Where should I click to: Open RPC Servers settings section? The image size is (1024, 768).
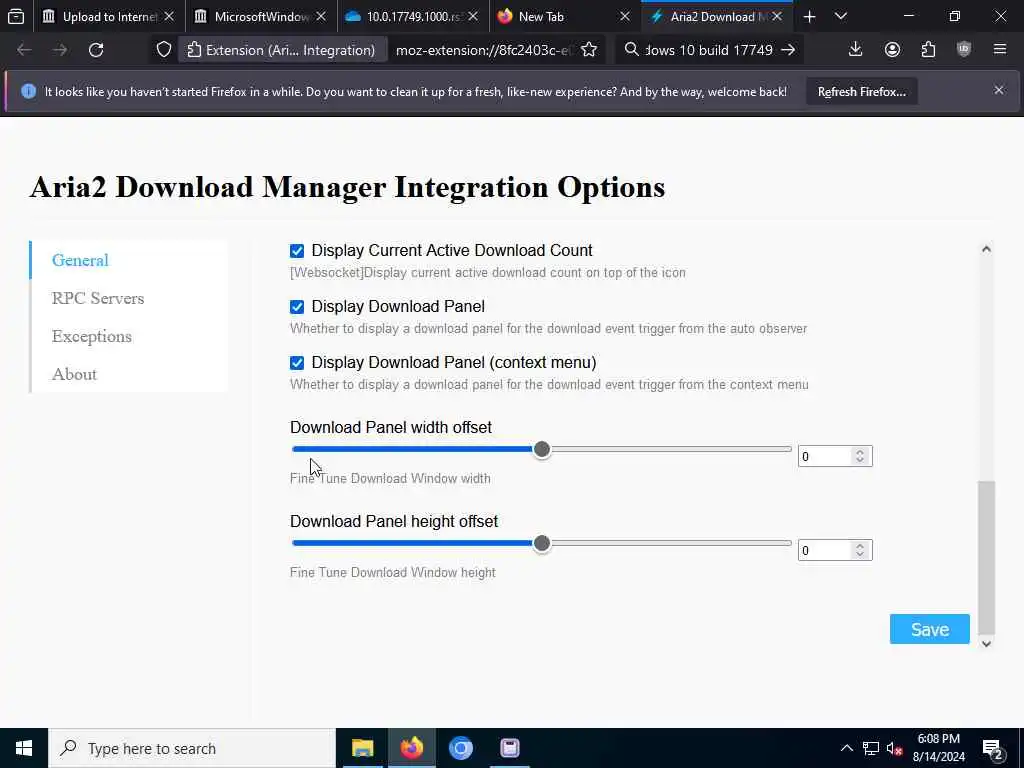98,298
